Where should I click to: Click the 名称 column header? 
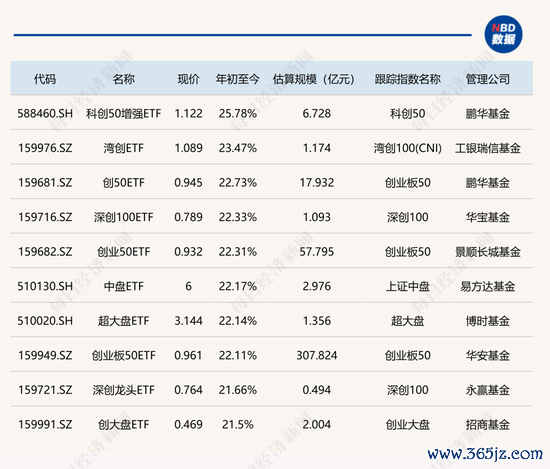tap(123, 79)
